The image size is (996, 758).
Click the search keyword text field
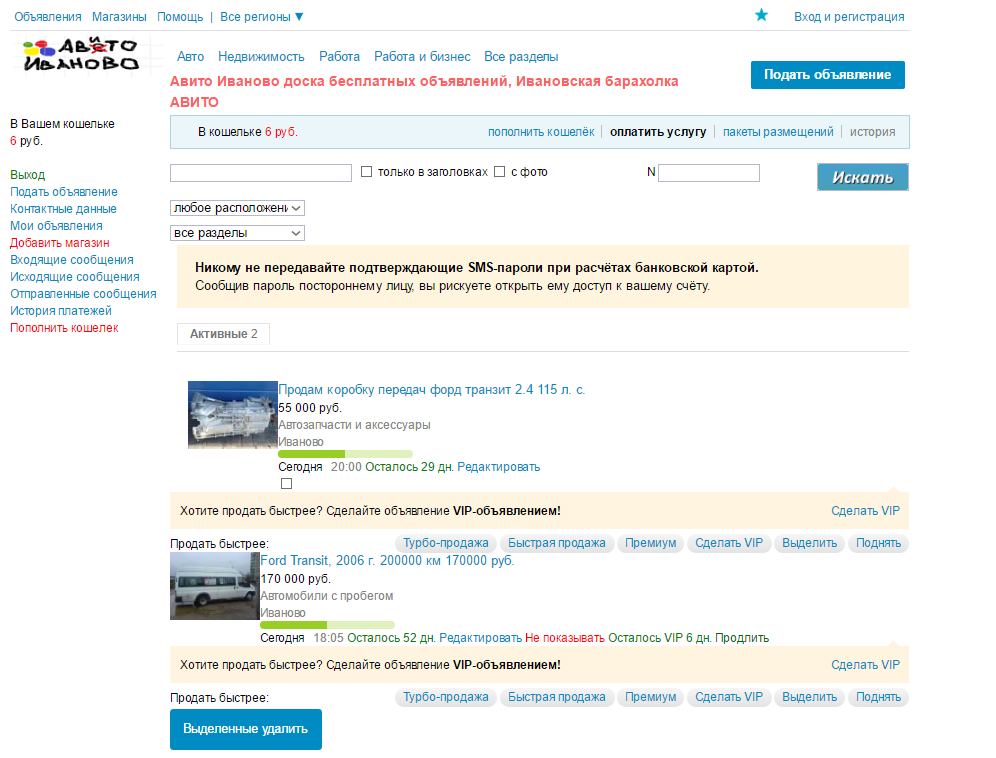tap(261, 173)
